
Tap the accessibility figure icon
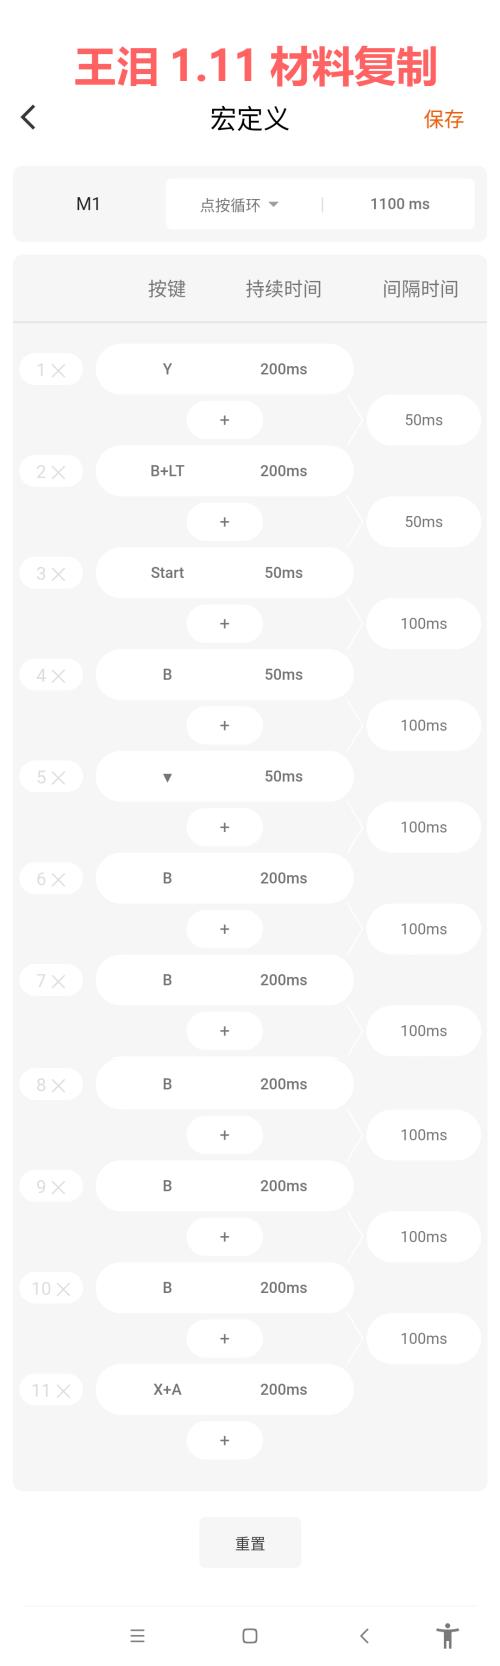pos(448,1636)
